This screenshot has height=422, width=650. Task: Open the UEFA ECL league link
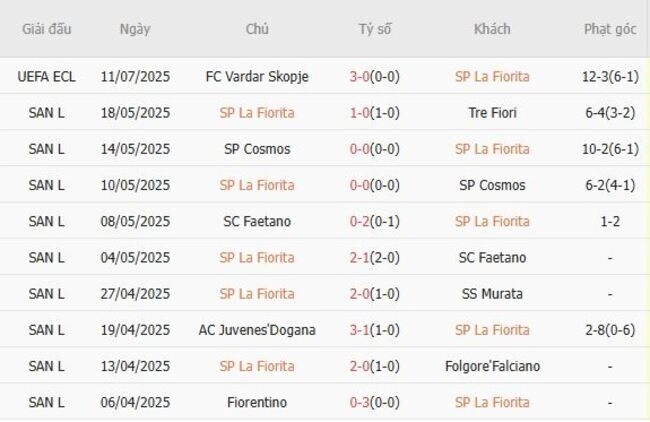pos(46,77)
